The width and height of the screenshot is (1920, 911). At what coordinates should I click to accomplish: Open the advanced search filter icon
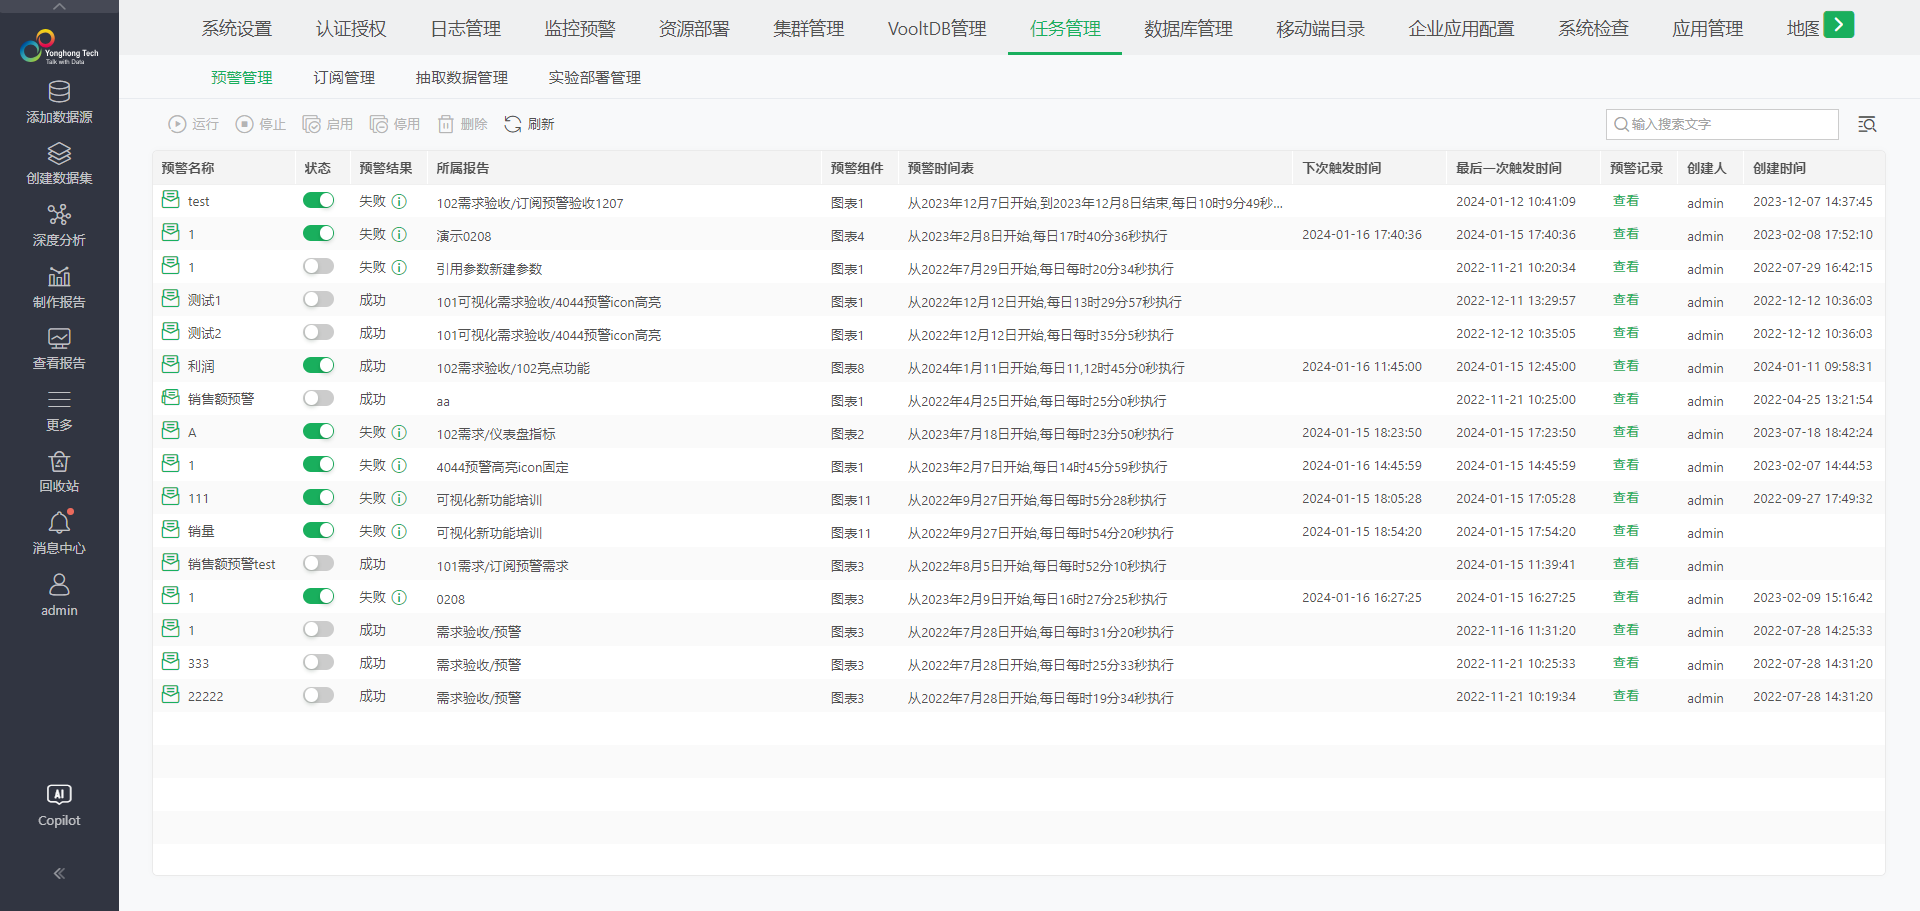point(1866,124)
